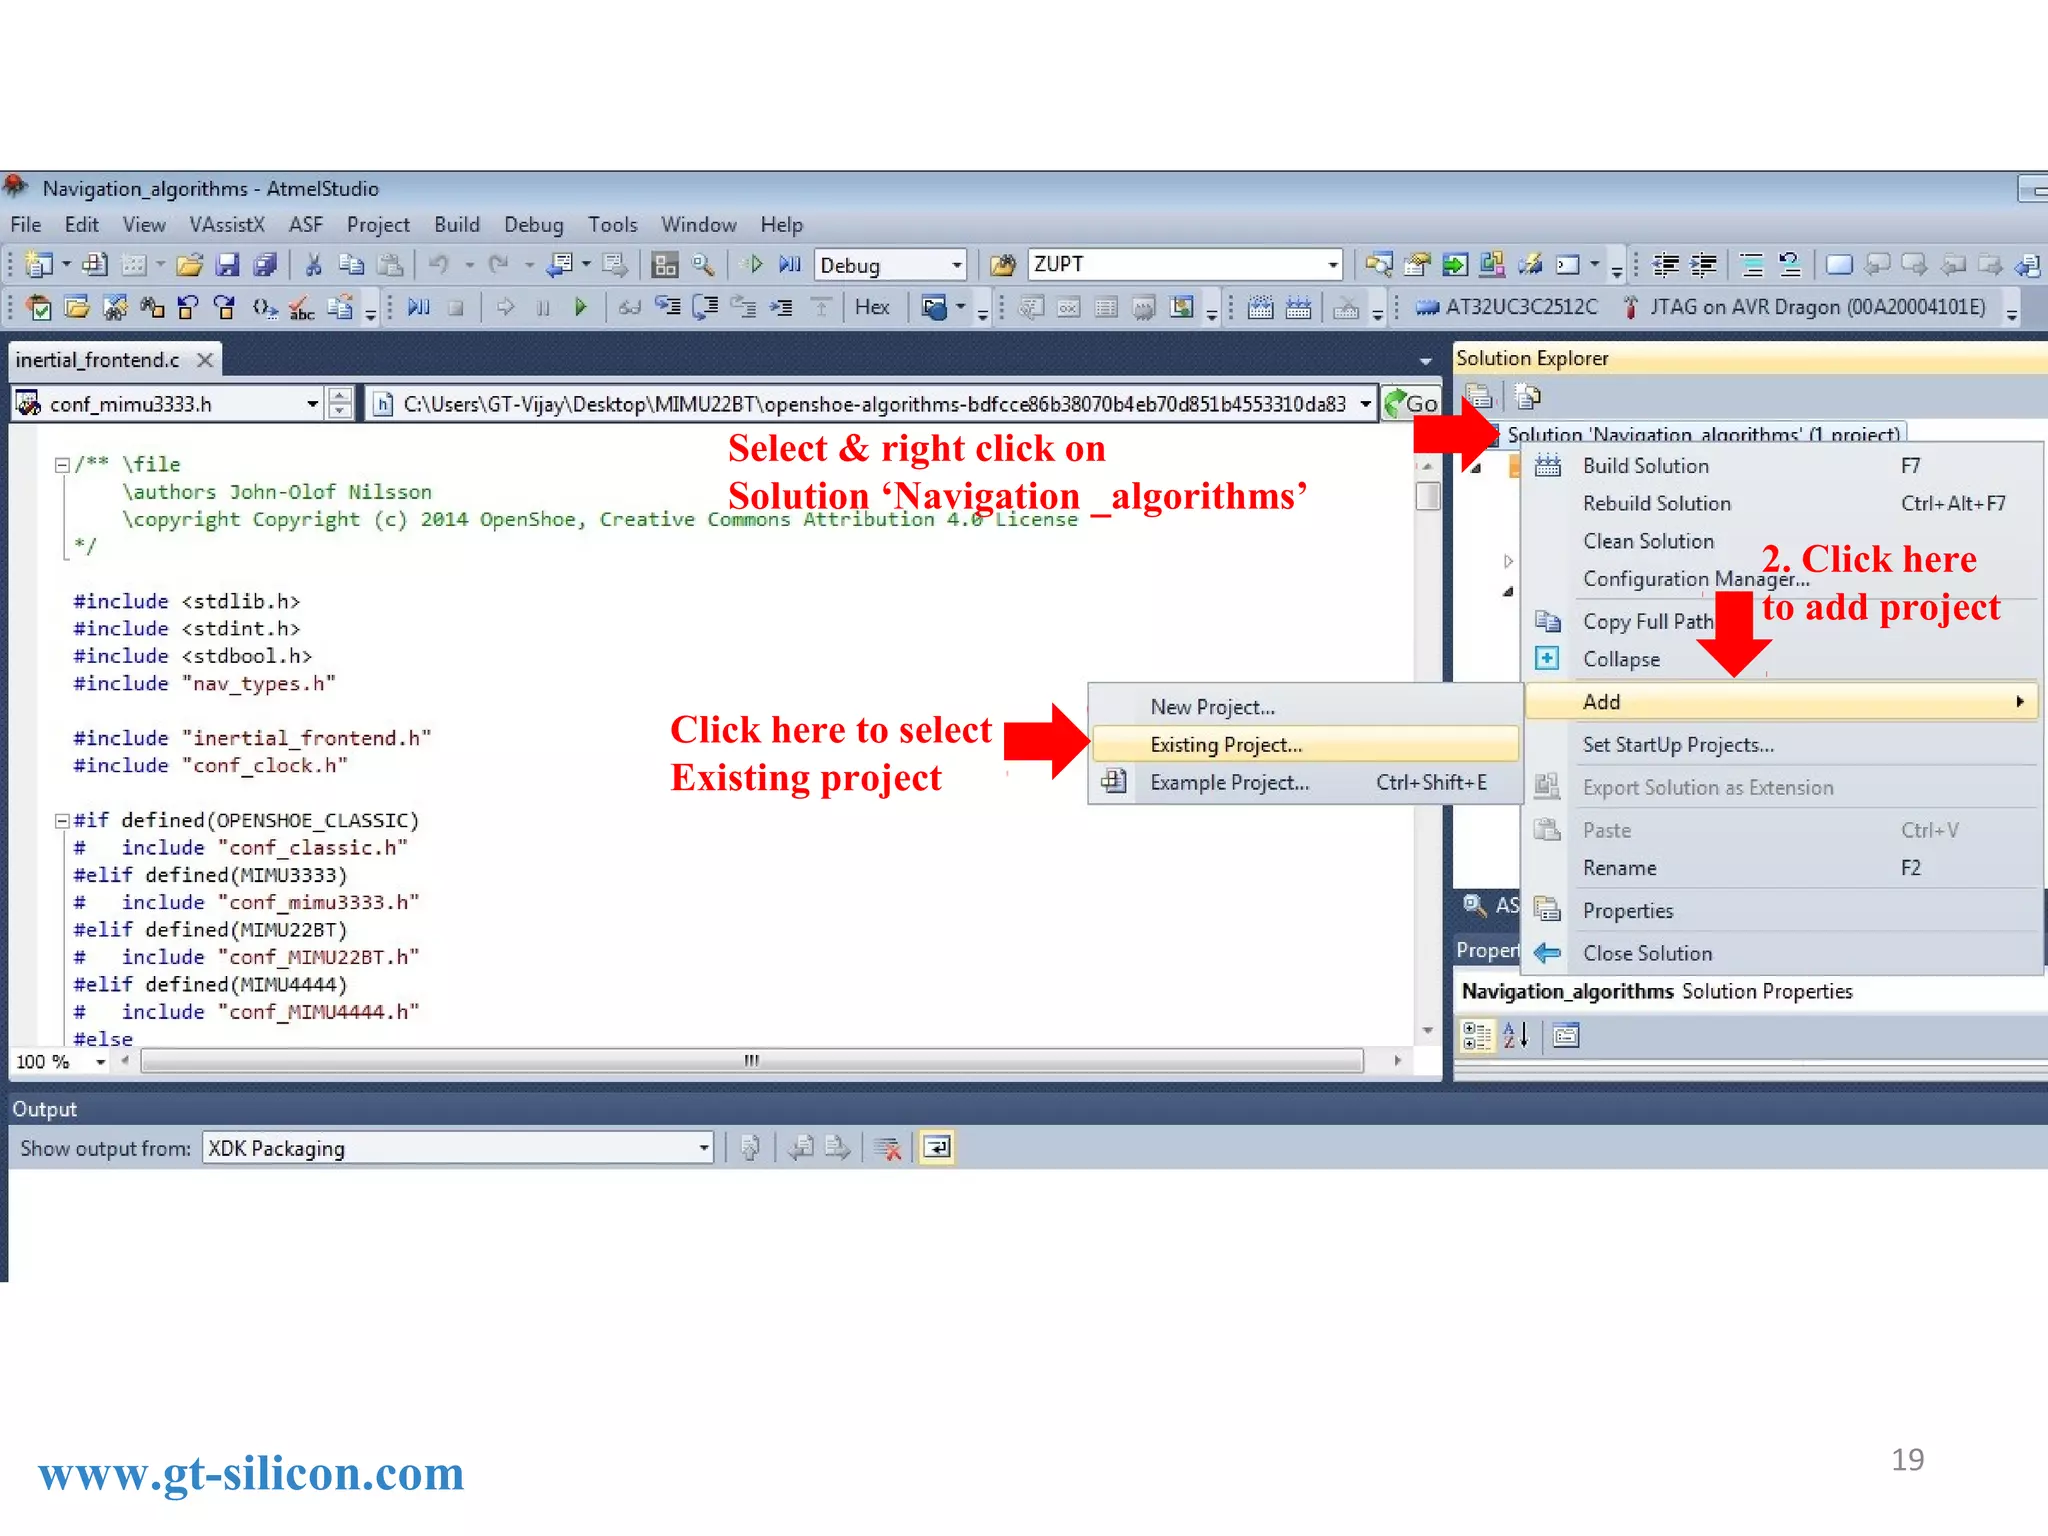Choose Clean Solution in context menu
Viewport: 2048px width, 1536px height.
point(1782,542)
